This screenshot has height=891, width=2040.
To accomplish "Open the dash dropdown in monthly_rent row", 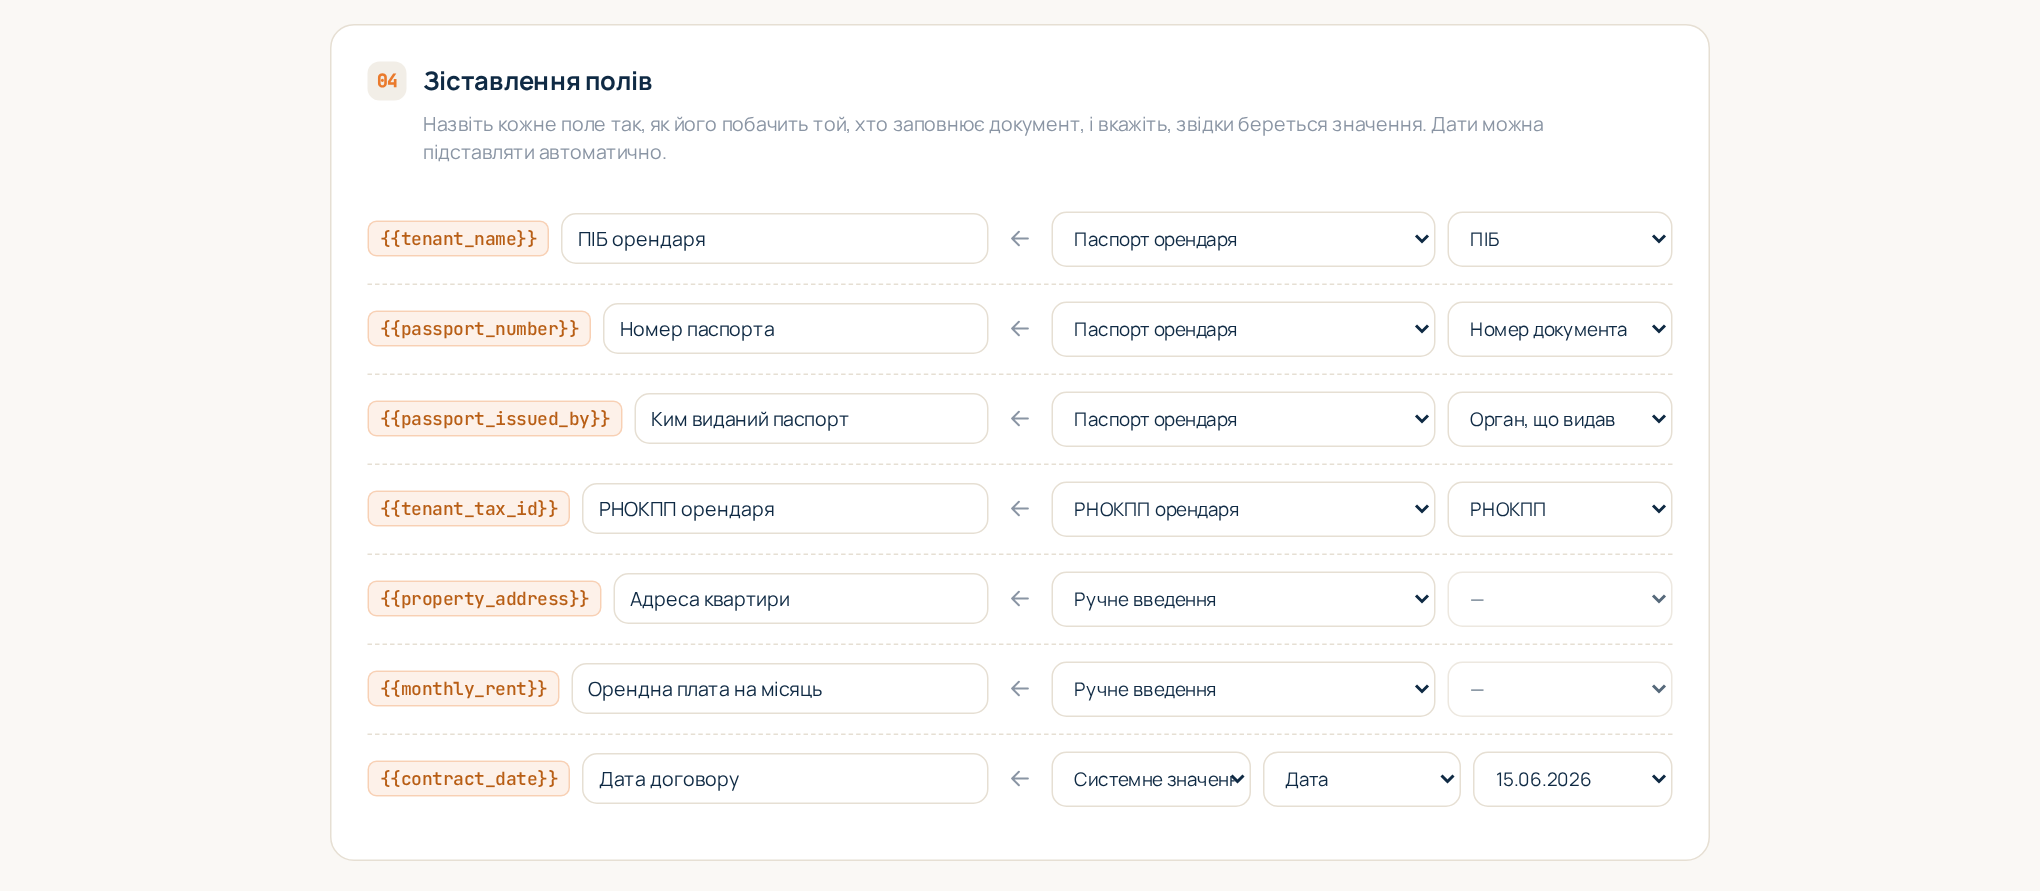I will (x=1560, y=689).
